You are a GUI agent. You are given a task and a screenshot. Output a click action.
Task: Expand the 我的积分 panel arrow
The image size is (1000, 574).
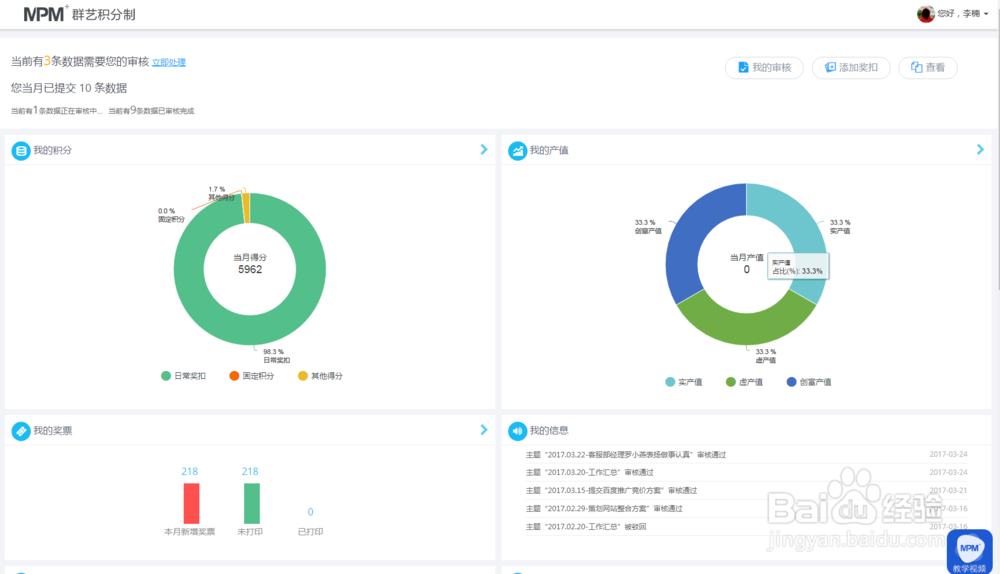tap(483, 149)
